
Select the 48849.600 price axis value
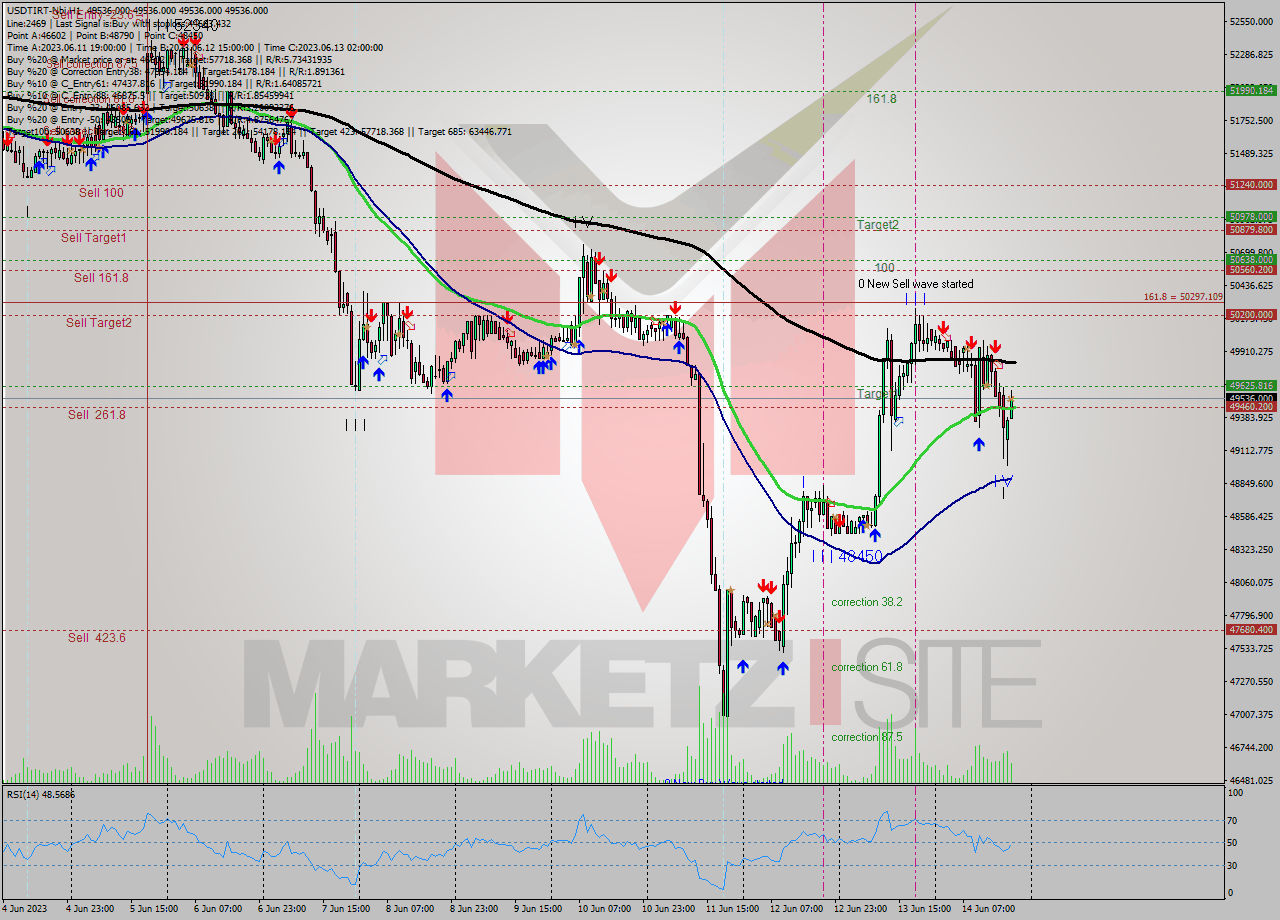point(1251,484)
